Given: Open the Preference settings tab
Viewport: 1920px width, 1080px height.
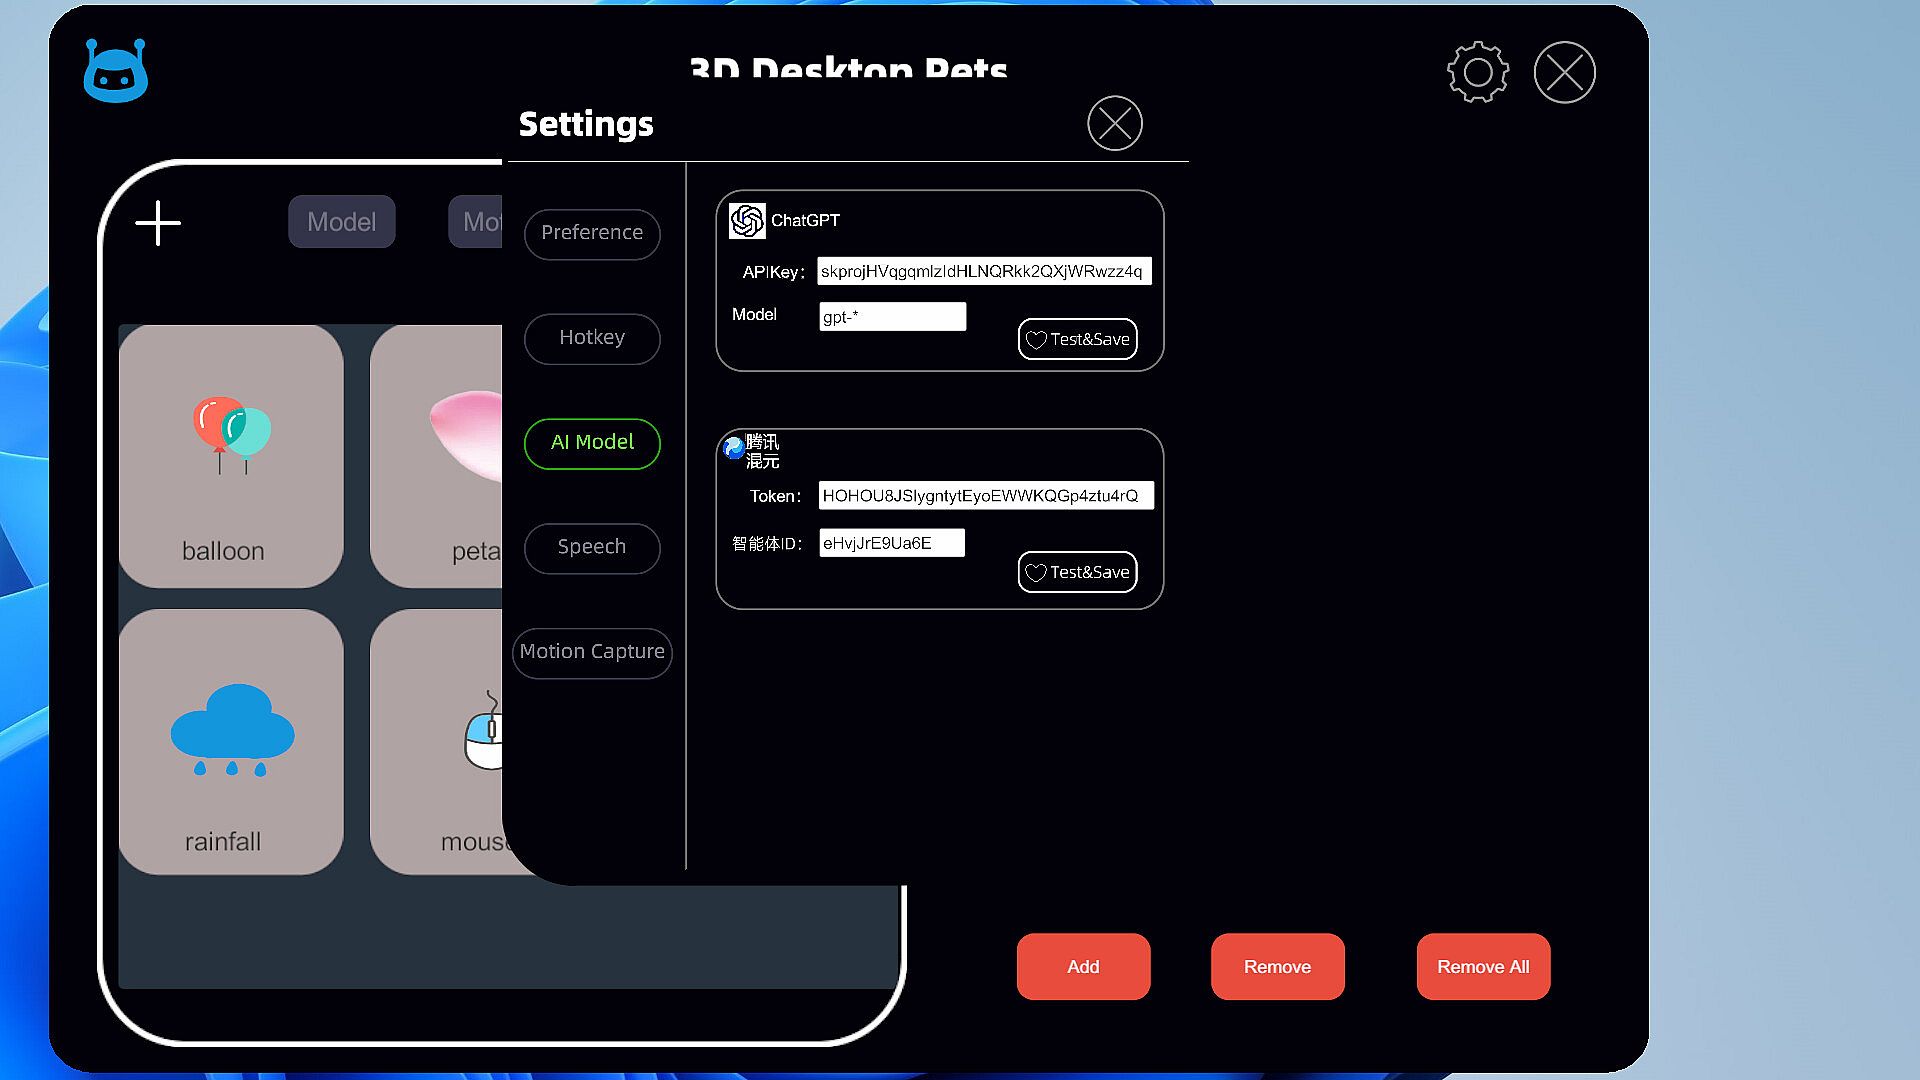Looking at the screenshot, I should pos(592,233).
